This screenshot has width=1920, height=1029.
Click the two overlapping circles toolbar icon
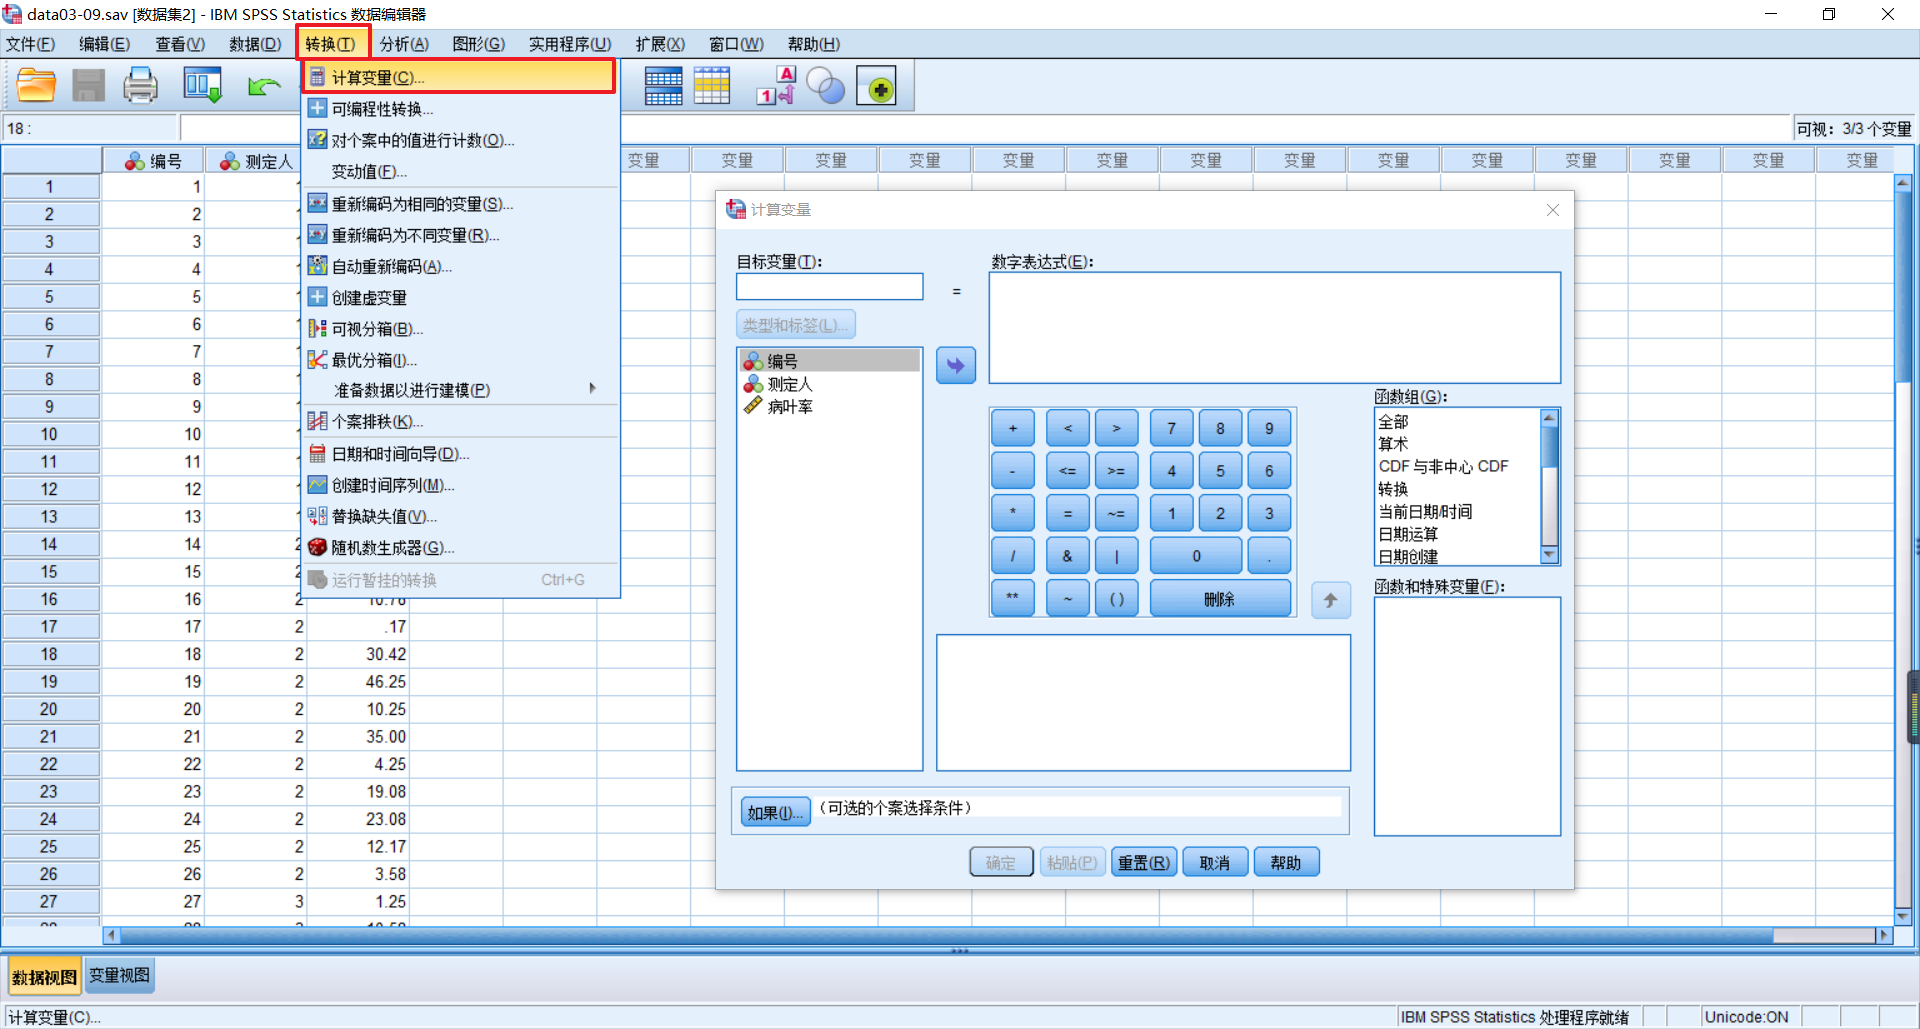[826, 86]
